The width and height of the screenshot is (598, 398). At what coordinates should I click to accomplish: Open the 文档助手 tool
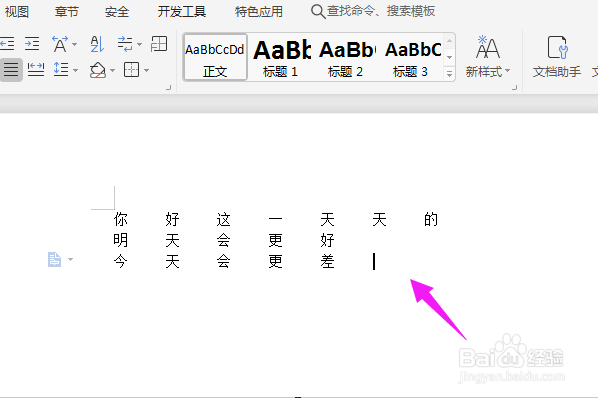[x=557, y=56]
